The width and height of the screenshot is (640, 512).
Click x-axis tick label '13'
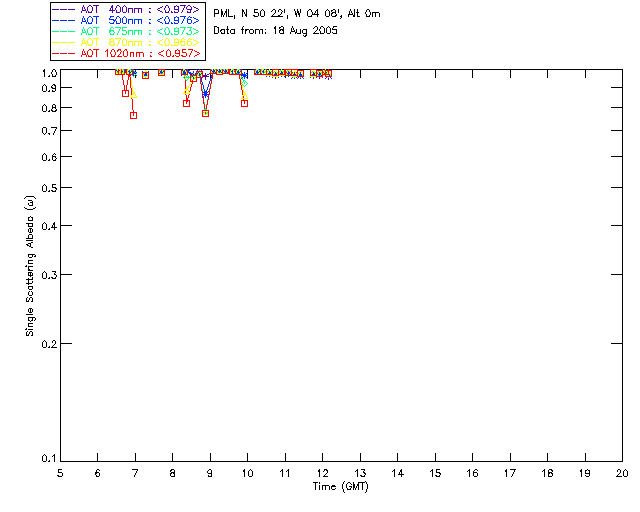[x=360, y=473]
